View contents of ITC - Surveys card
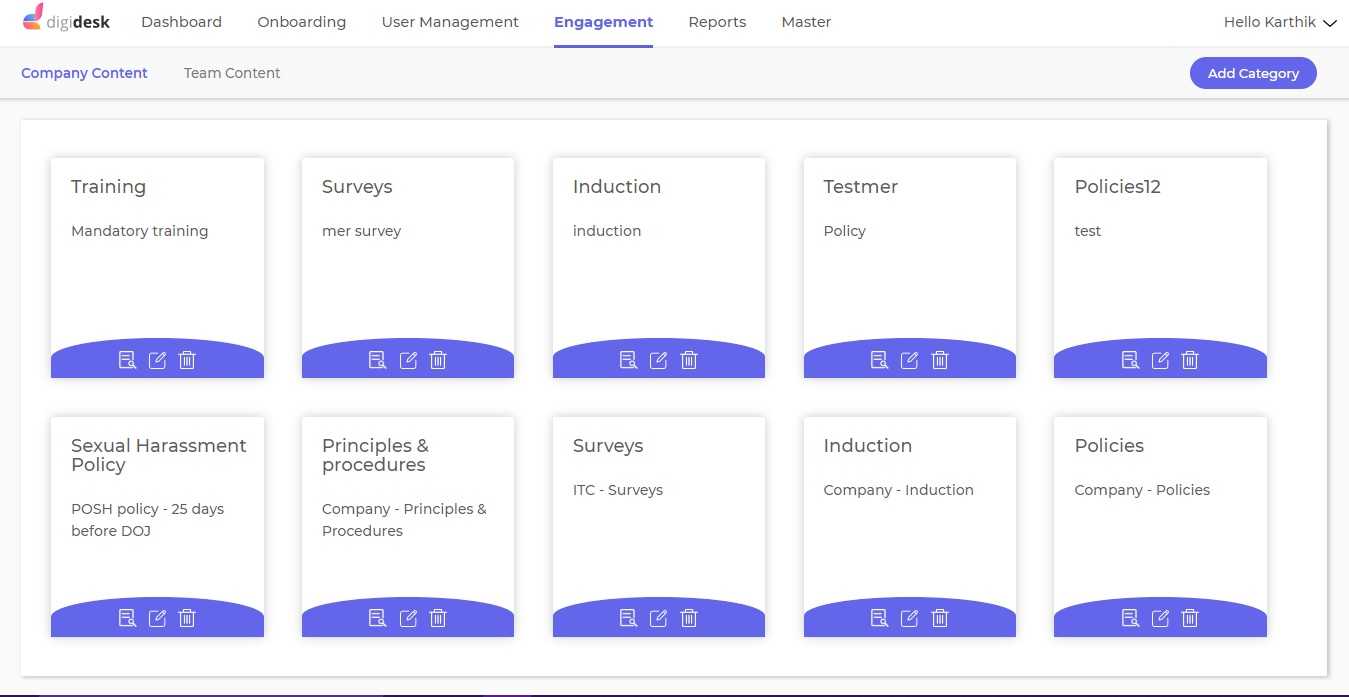The width and height of the screenshot is (1349, 697). (628, 618)
